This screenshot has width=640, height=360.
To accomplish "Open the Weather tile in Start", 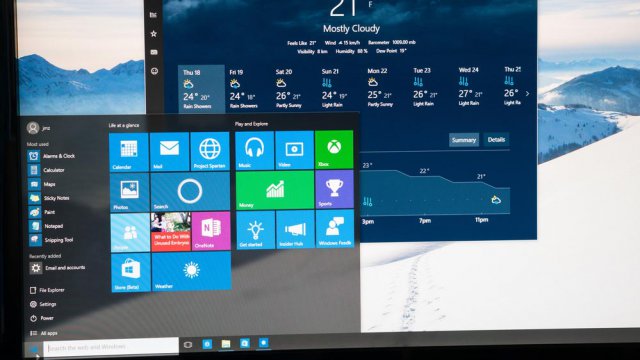I will click(x=191, y=271).
